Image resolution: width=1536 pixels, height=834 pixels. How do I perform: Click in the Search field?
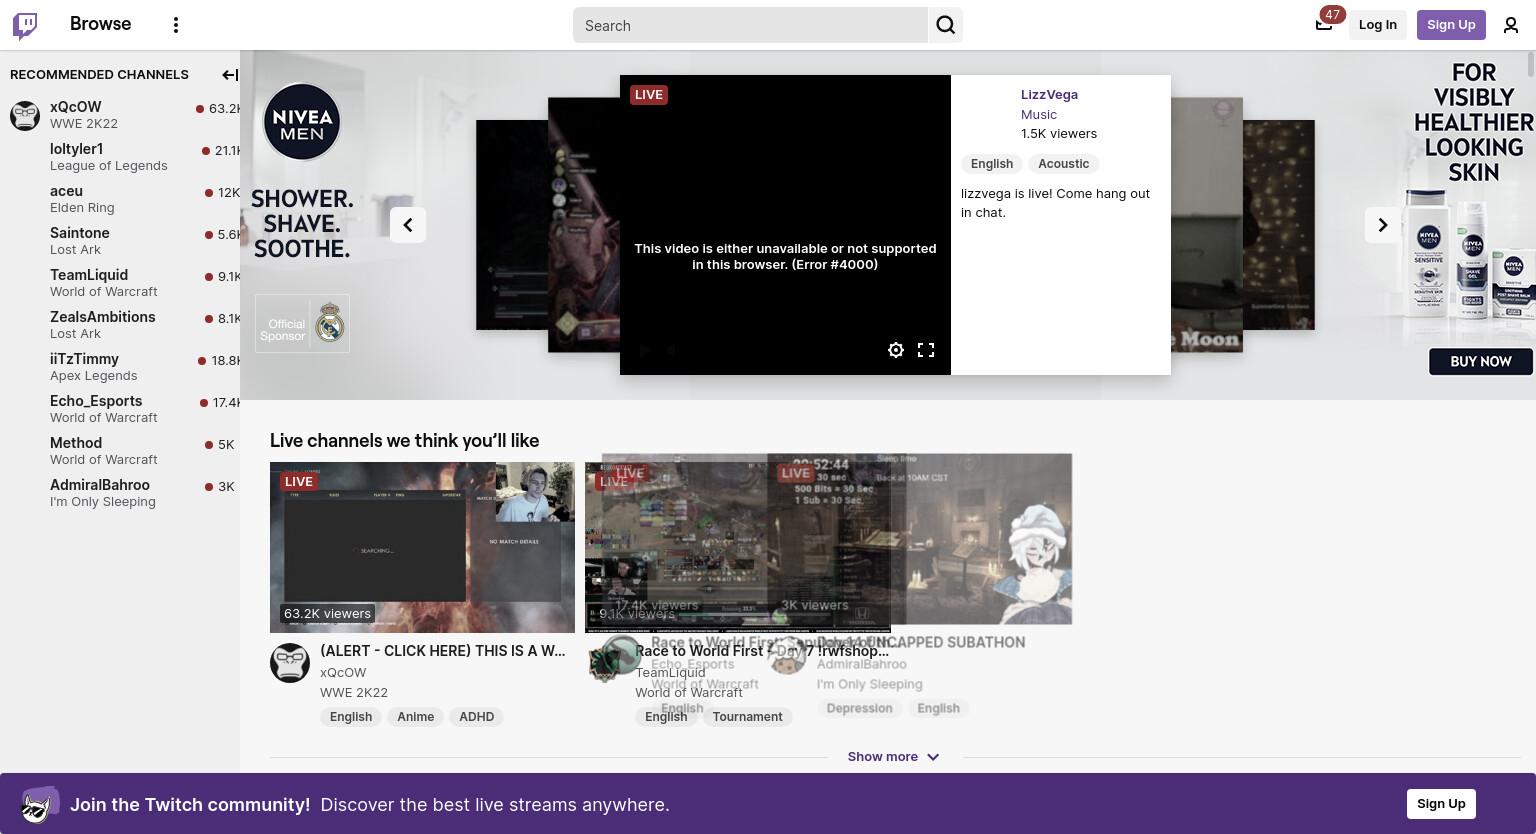[x=750, y=25]
